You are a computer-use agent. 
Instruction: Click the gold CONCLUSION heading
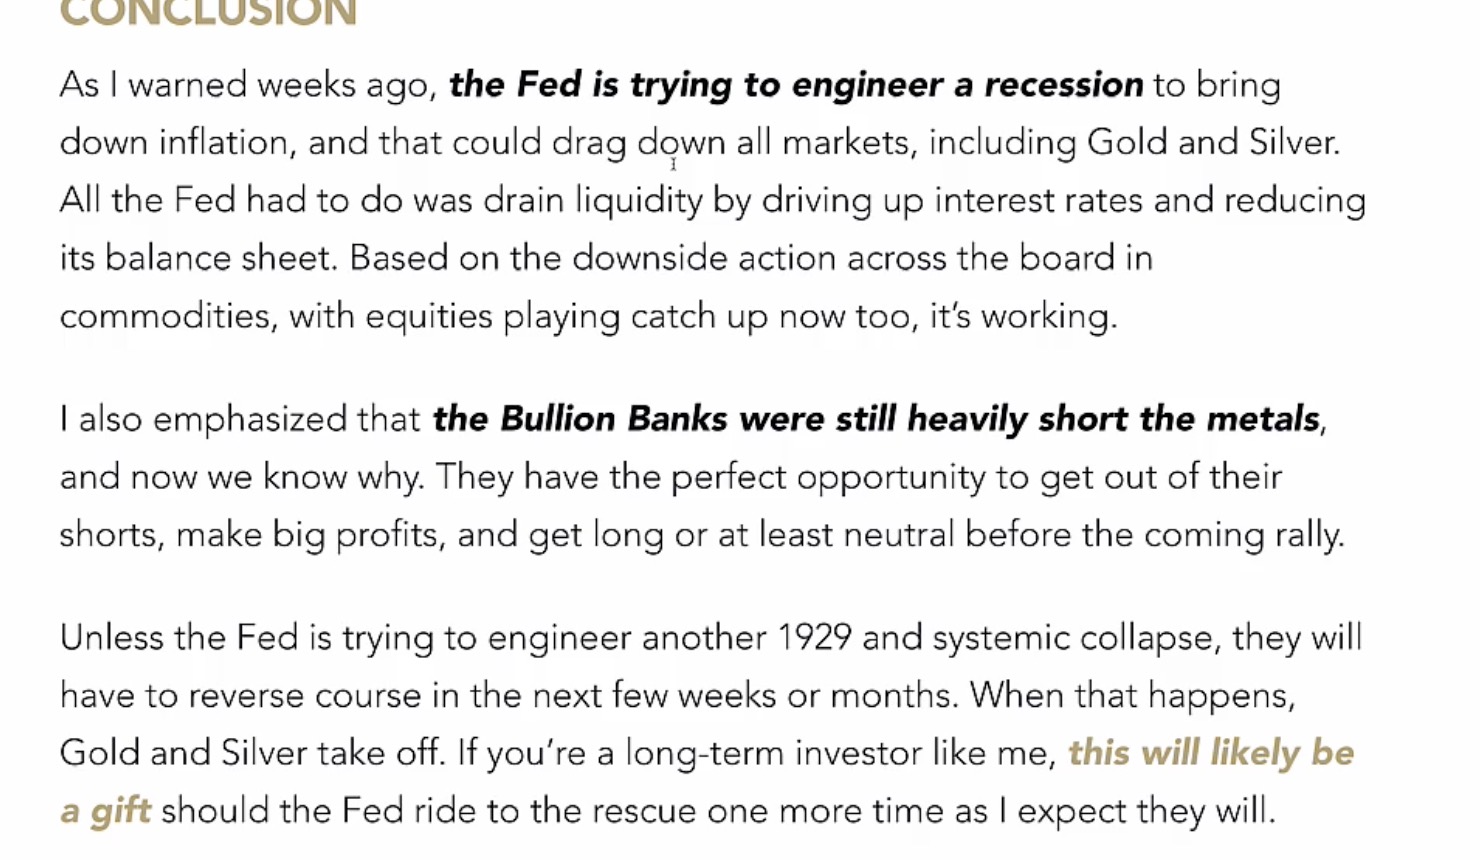(x=208, y=14)
